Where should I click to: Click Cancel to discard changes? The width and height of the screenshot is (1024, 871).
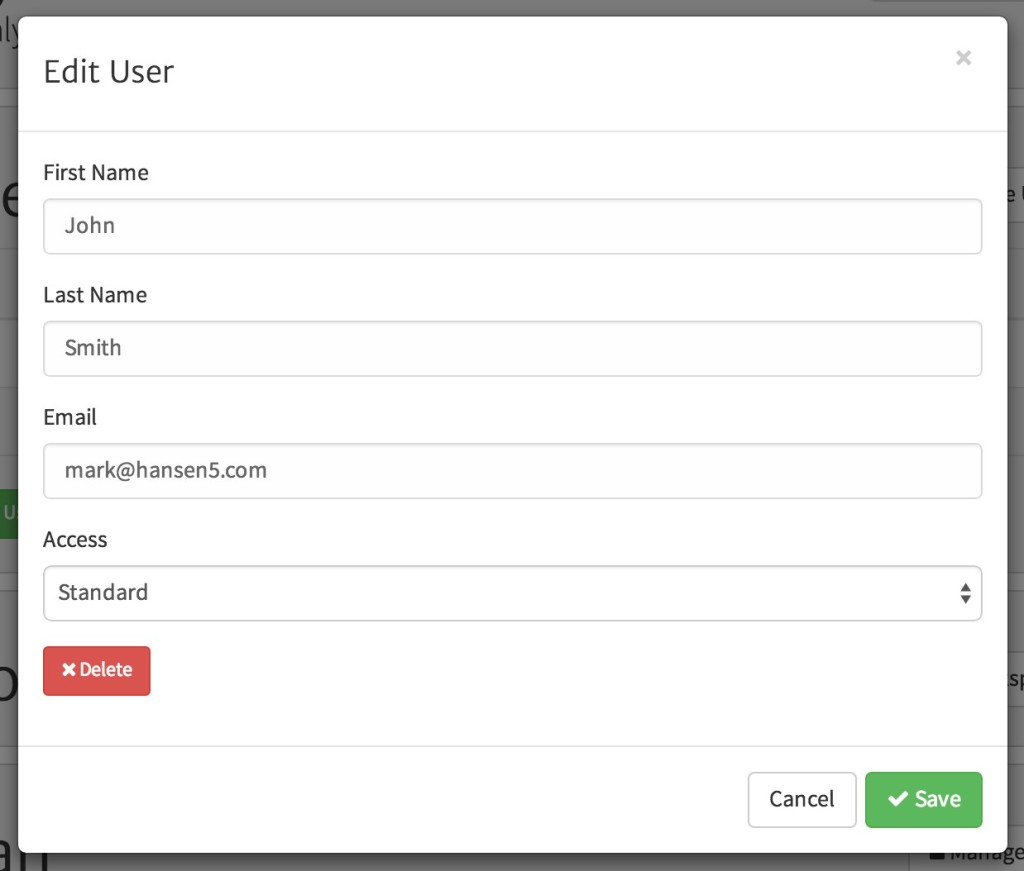tap(801, 799)
